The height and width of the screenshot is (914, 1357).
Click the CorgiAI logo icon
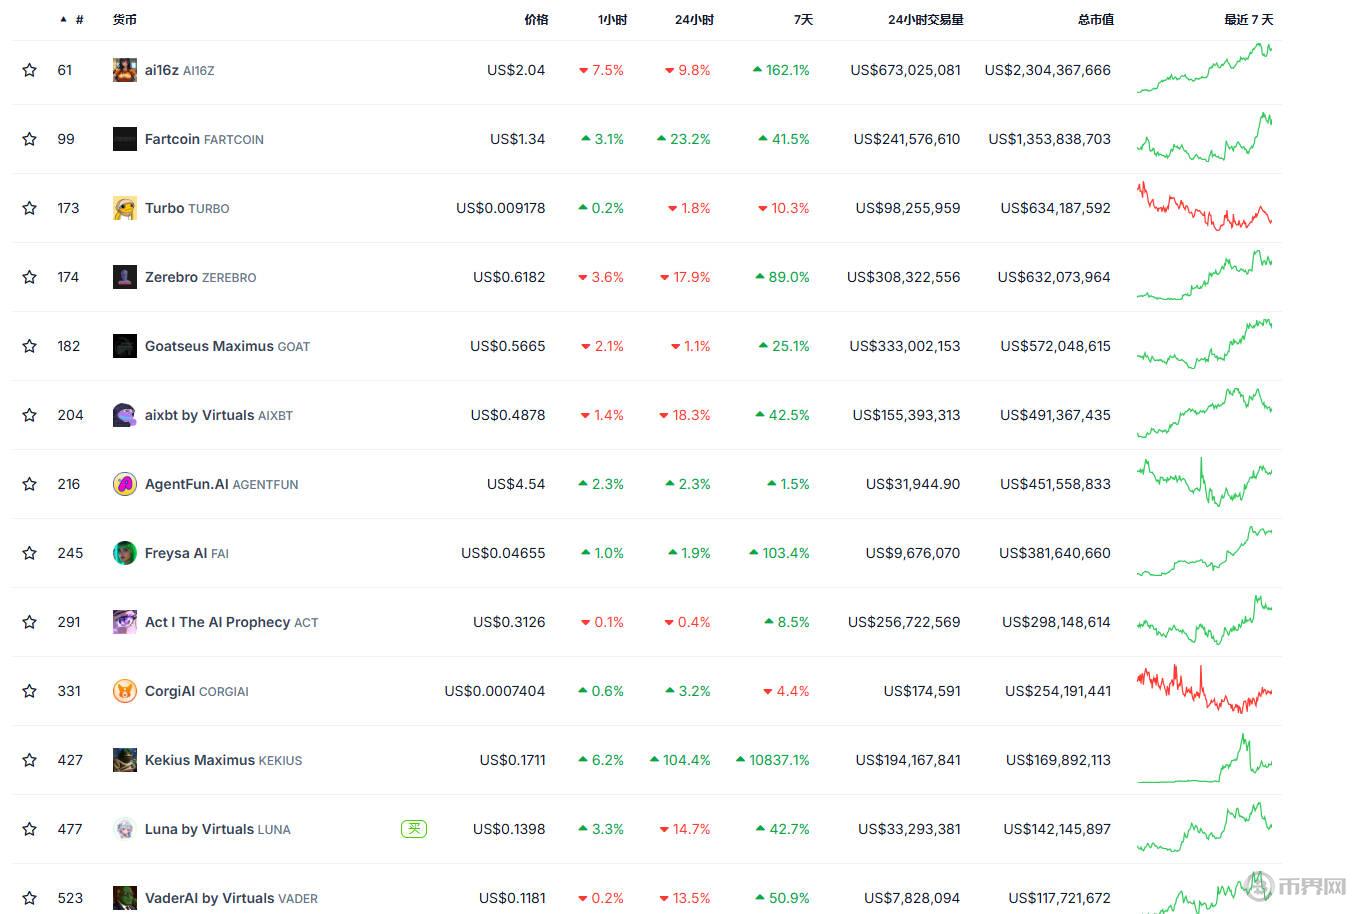point(124,691)
